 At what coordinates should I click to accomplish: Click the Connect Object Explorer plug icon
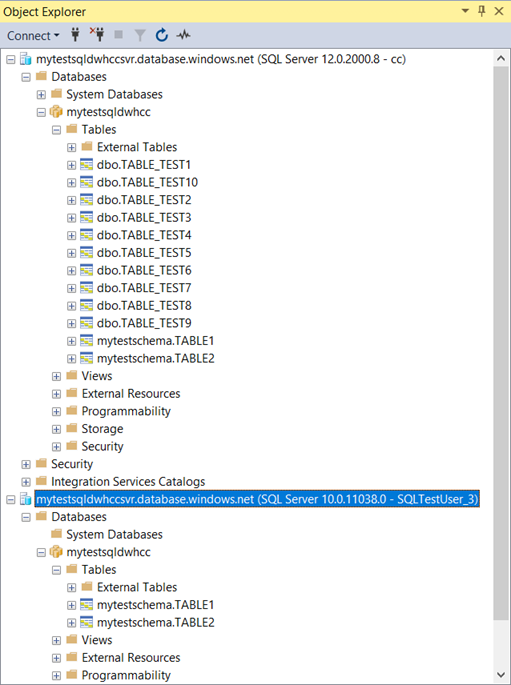click(x=76, y=35)
